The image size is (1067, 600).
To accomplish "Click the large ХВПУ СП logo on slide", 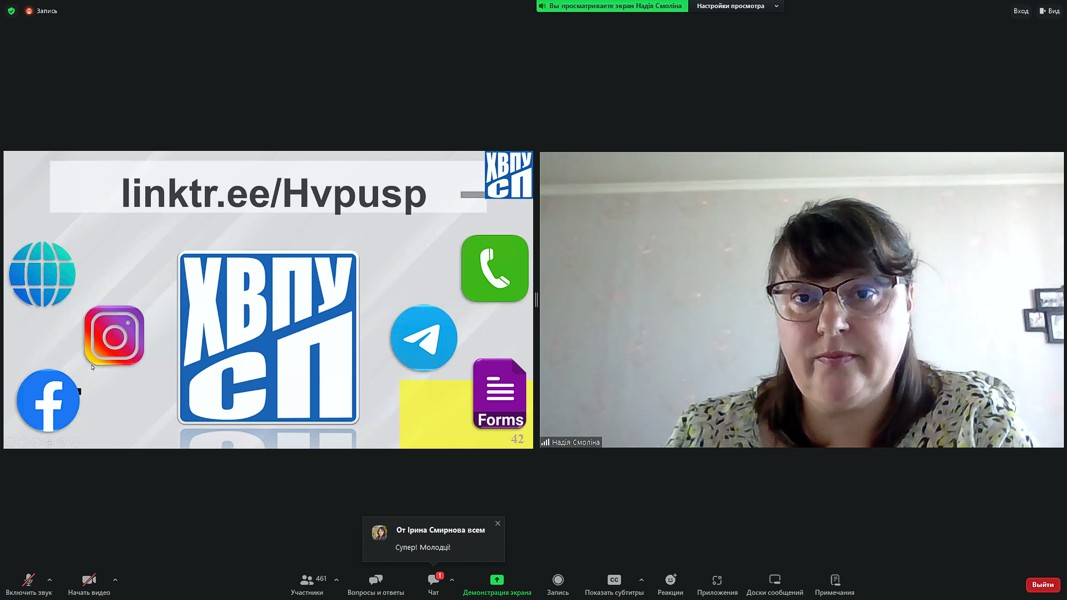I will (268, 338).
